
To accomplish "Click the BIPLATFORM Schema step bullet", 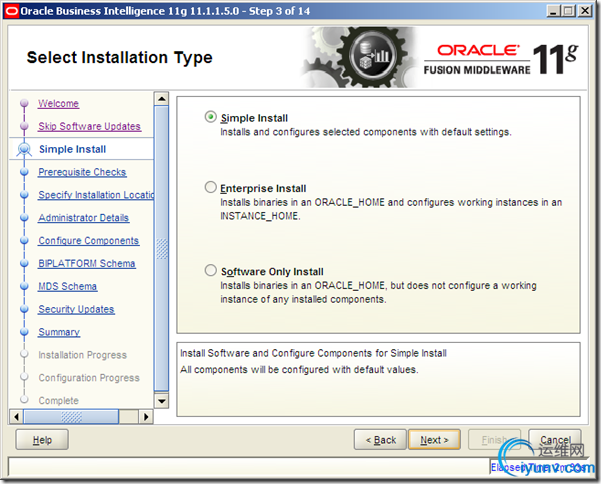I will [25, 263].
